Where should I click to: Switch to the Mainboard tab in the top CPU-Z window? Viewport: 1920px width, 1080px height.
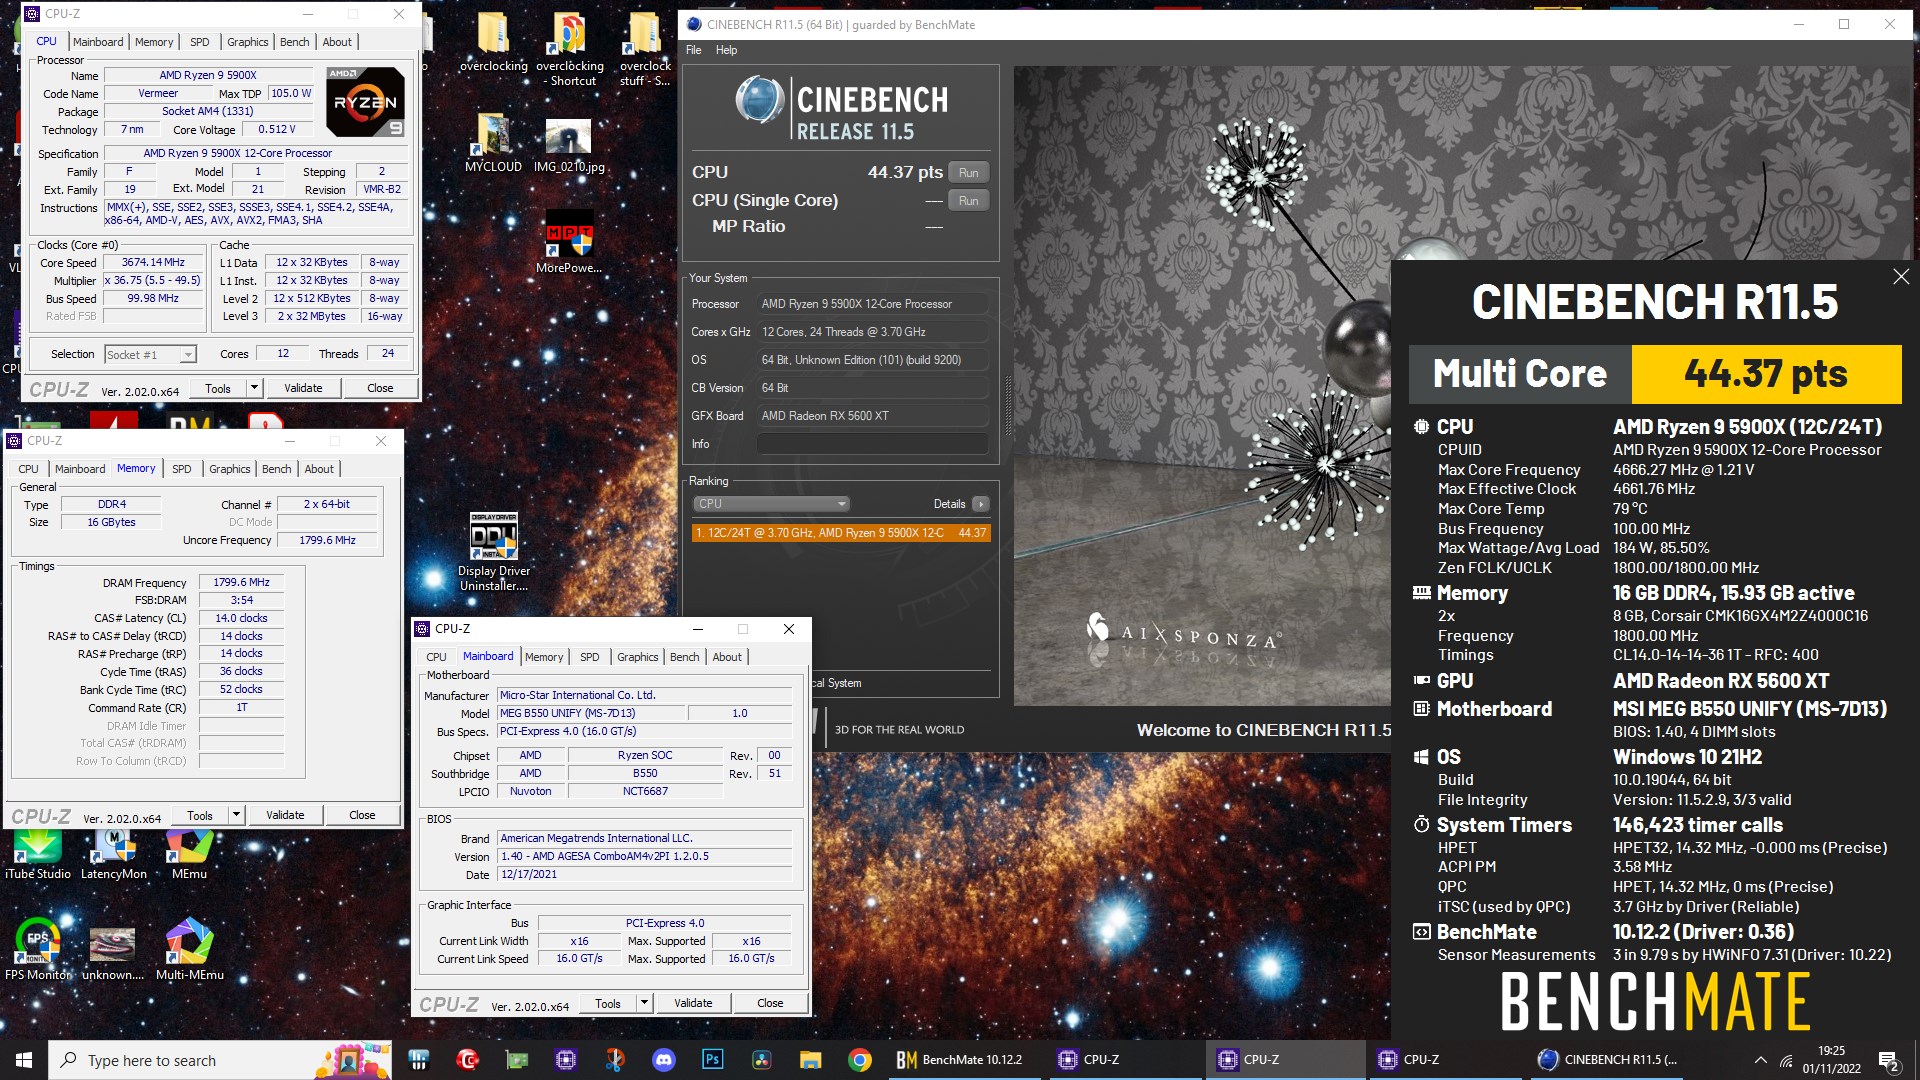point(98,42)
